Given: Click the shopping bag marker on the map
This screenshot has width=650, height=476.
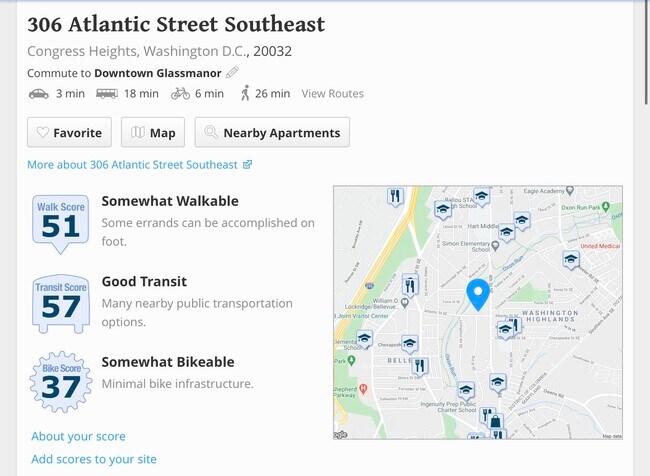Looking at the screenshot, I should pos(495,421).
